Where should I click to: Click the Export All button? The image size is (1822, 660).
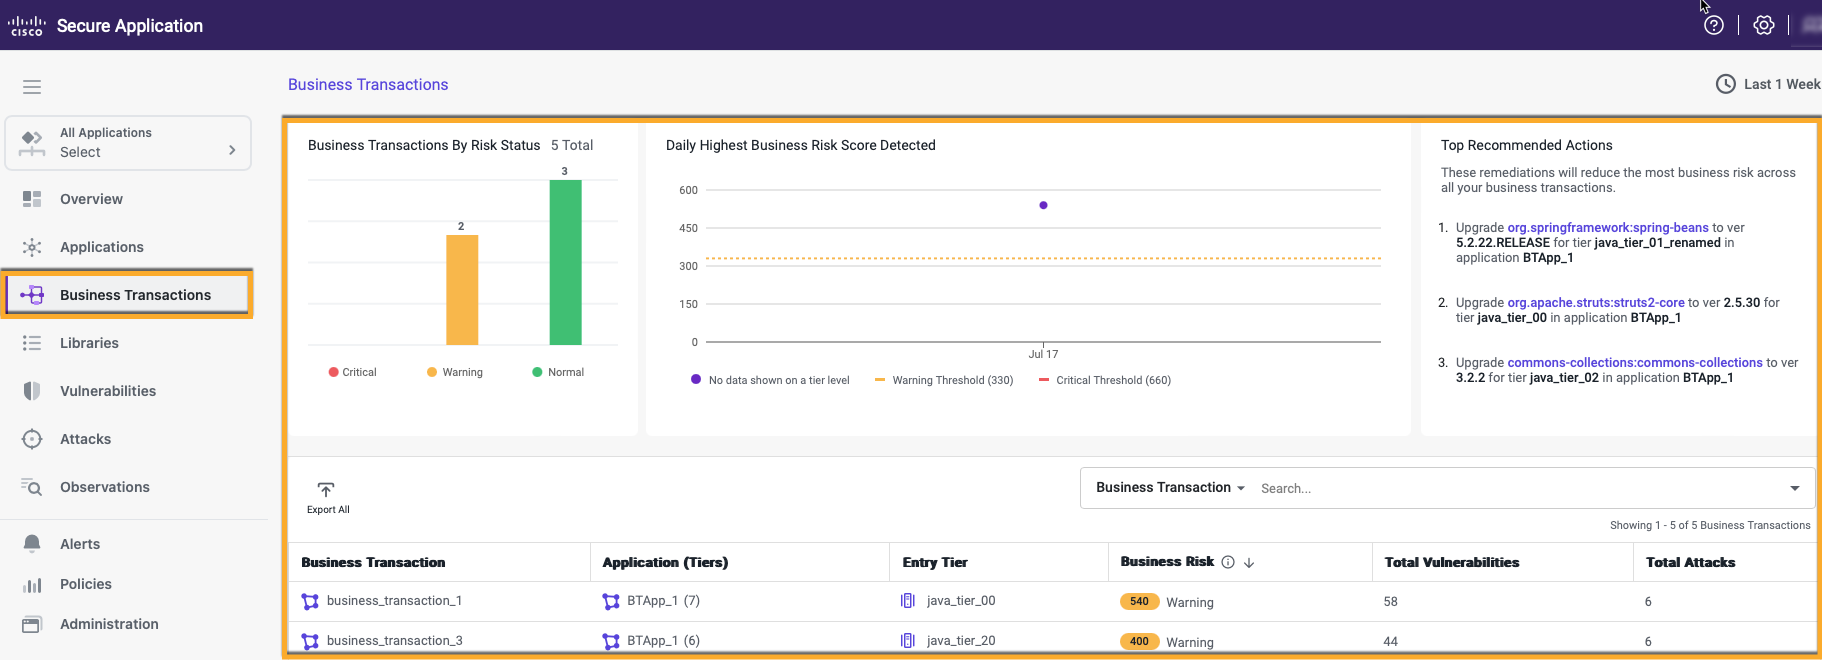[328, 497]
